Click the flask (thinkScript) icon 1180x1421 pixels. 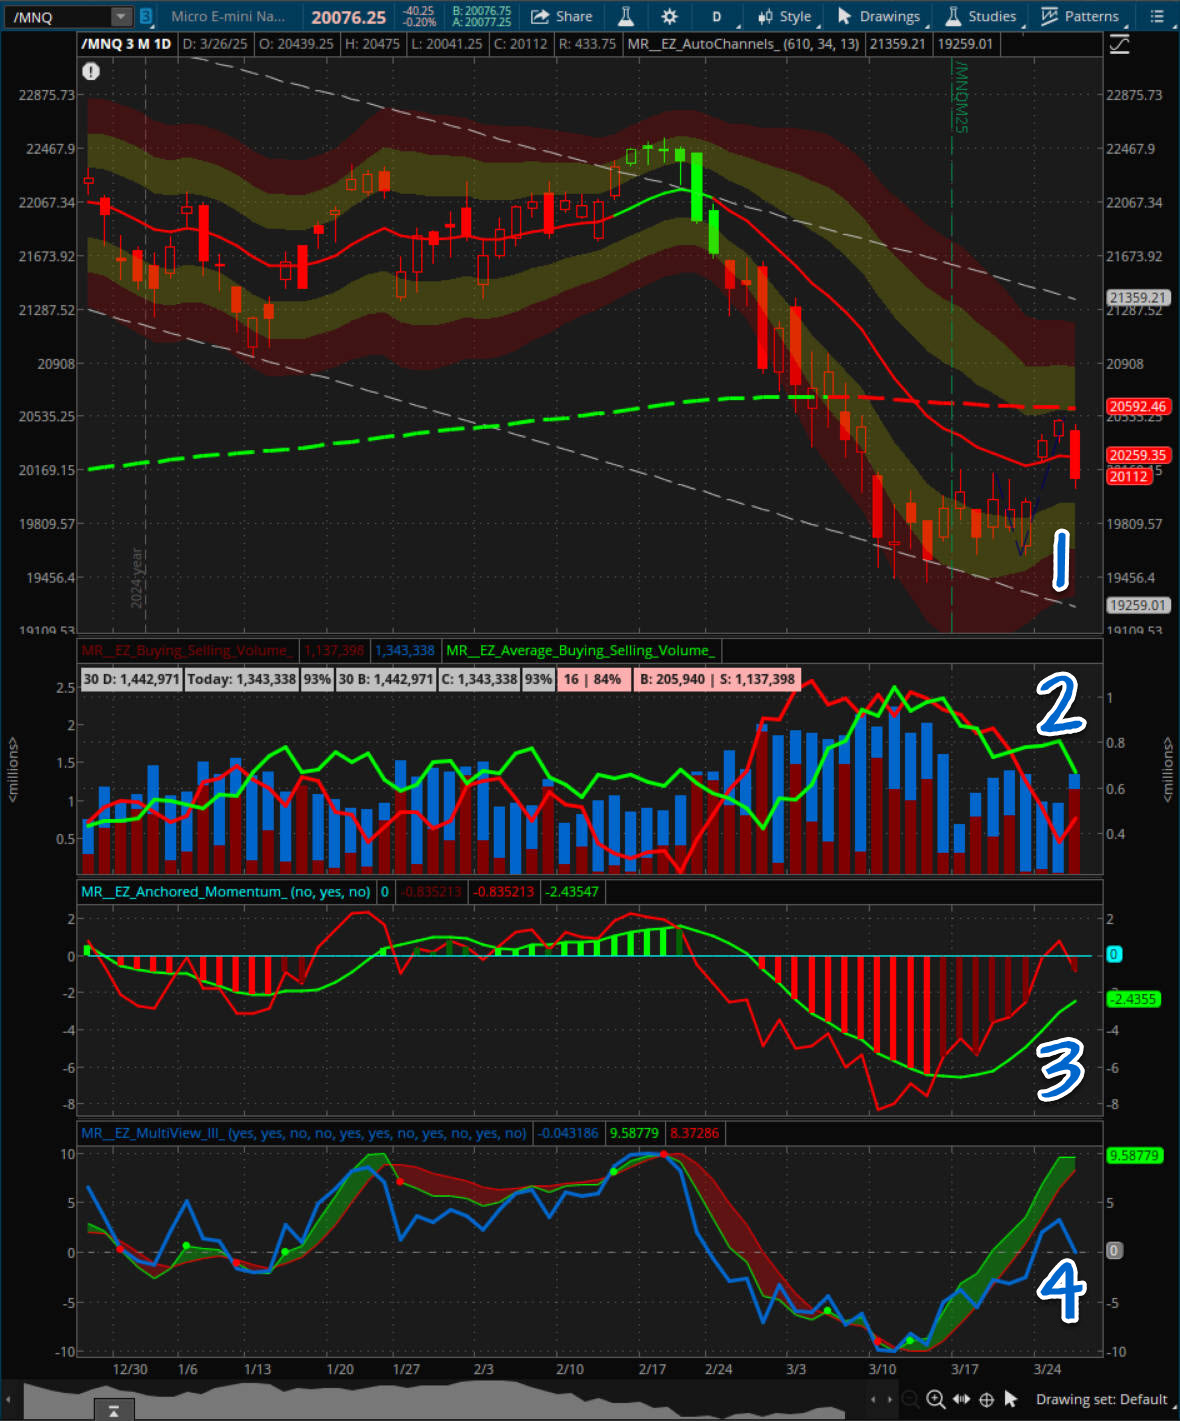[x=626, y=16]
